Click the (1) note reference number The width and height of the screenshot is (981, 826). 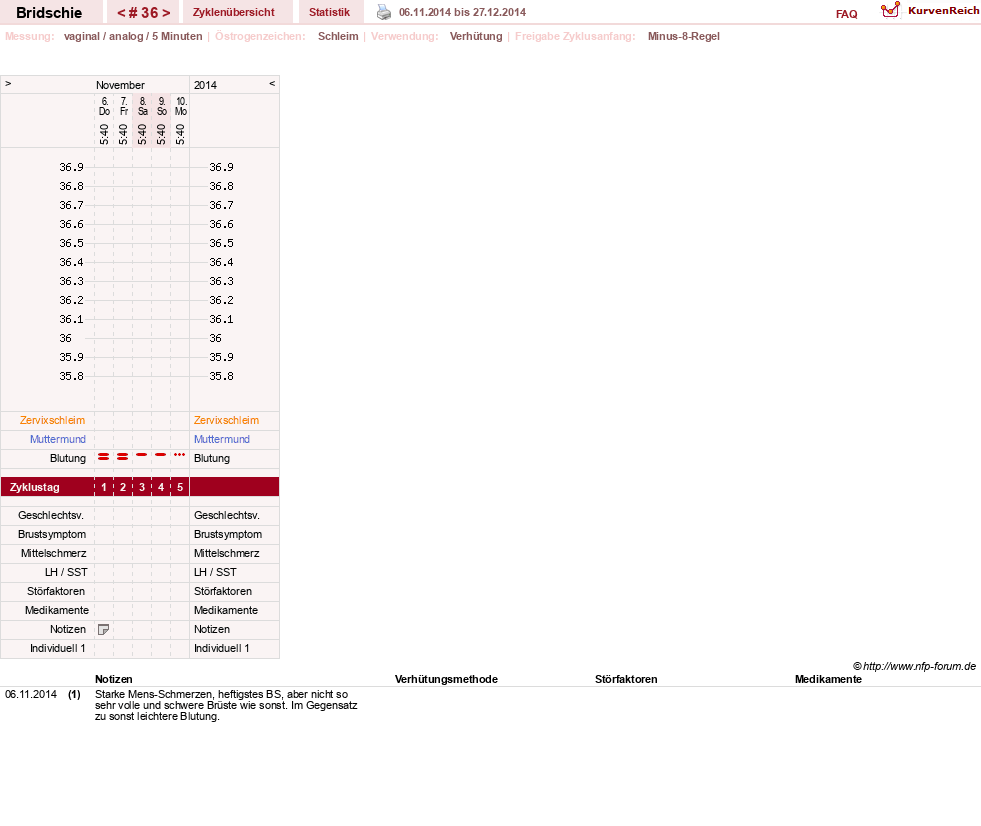[x=74, y=695]
